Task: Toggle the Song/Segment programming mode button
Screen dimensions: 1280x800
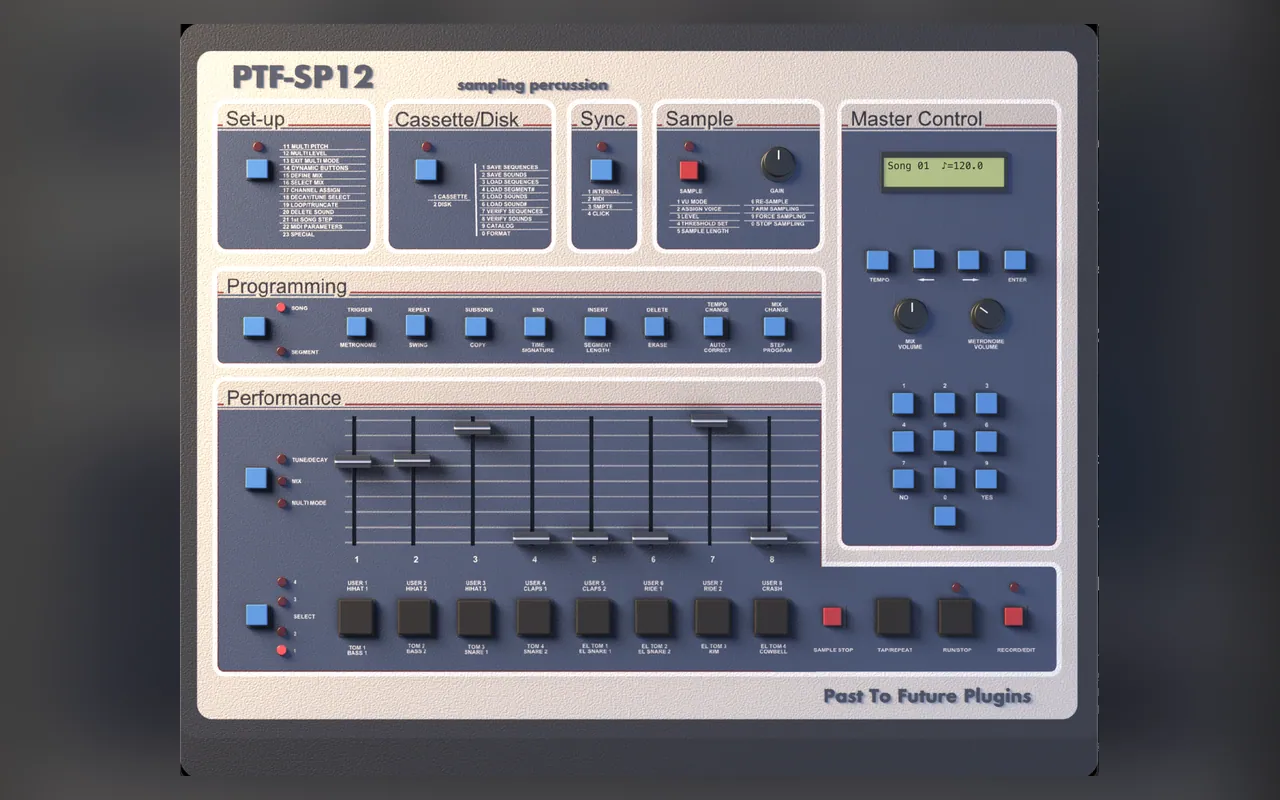Action: (255, 327)
